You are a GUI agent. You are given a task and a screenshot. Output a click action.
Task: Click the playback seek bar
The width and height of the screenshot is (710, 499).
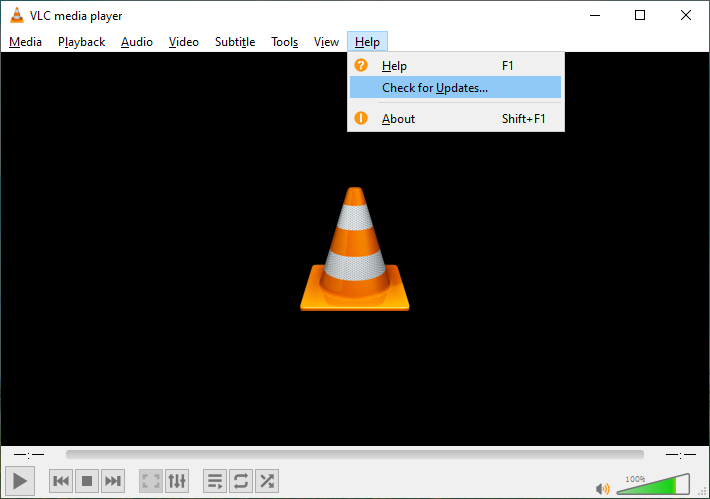[355, 454]
